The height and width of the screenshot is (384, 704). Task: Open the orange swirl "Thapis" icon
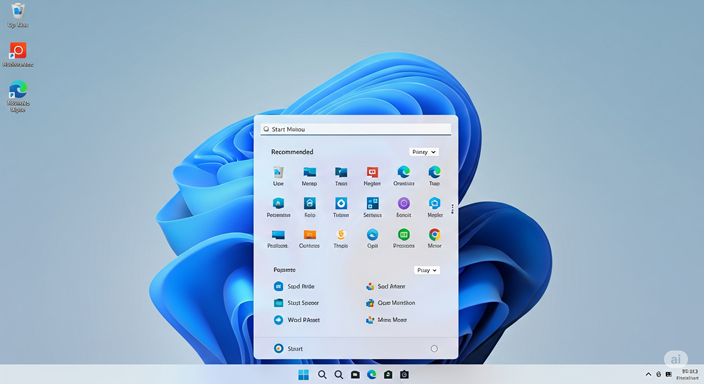(x=341, y=234)
